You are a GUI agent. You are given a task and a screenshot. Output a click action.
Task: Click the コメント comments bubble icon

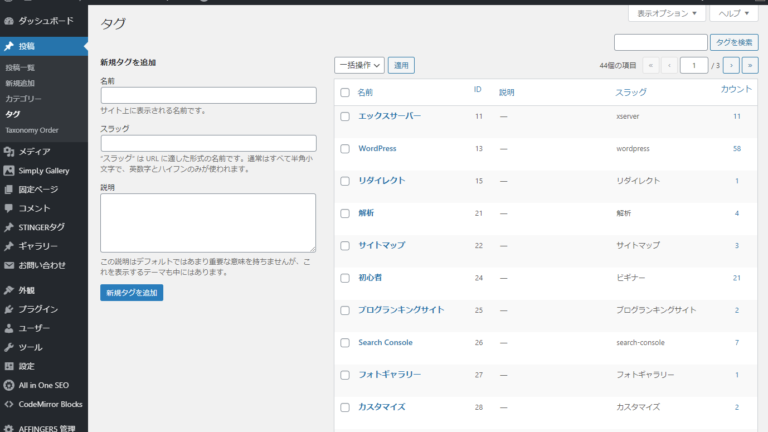9,208
